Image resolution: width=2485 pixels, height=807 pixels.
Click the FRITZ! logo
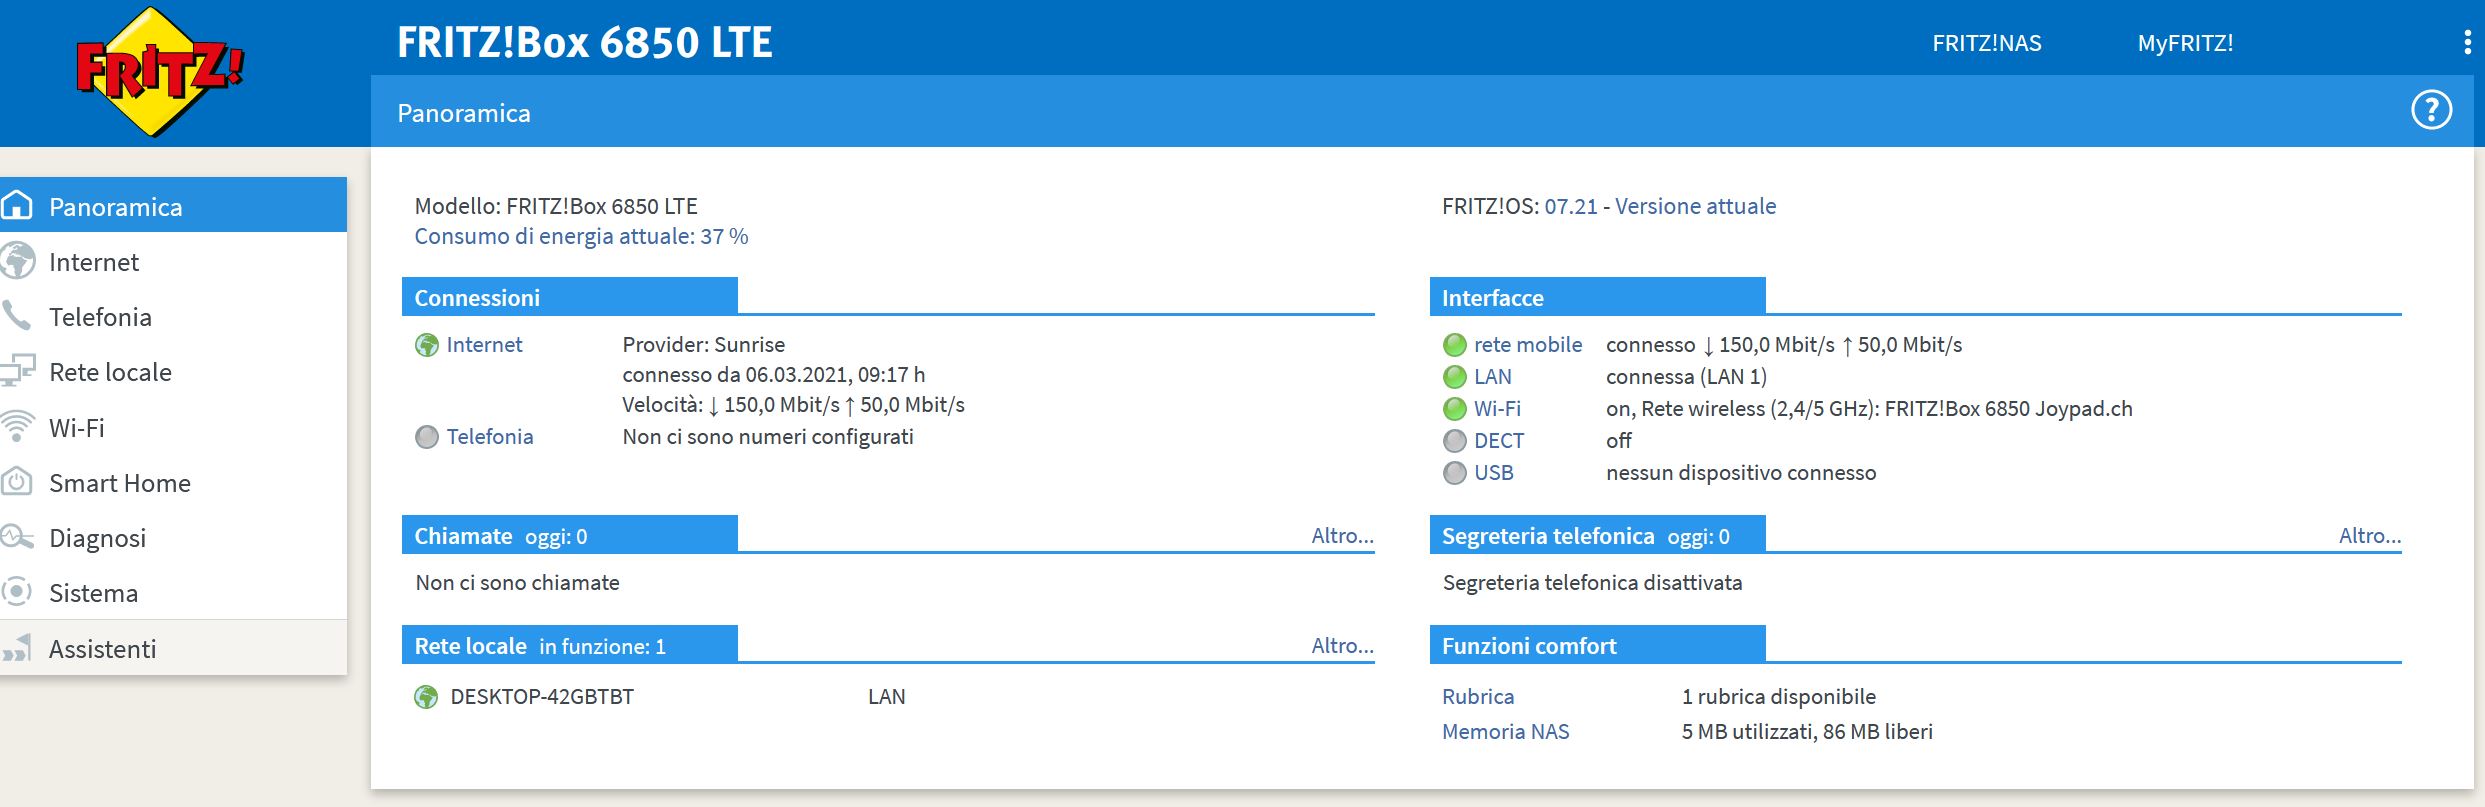pos(160,72)
